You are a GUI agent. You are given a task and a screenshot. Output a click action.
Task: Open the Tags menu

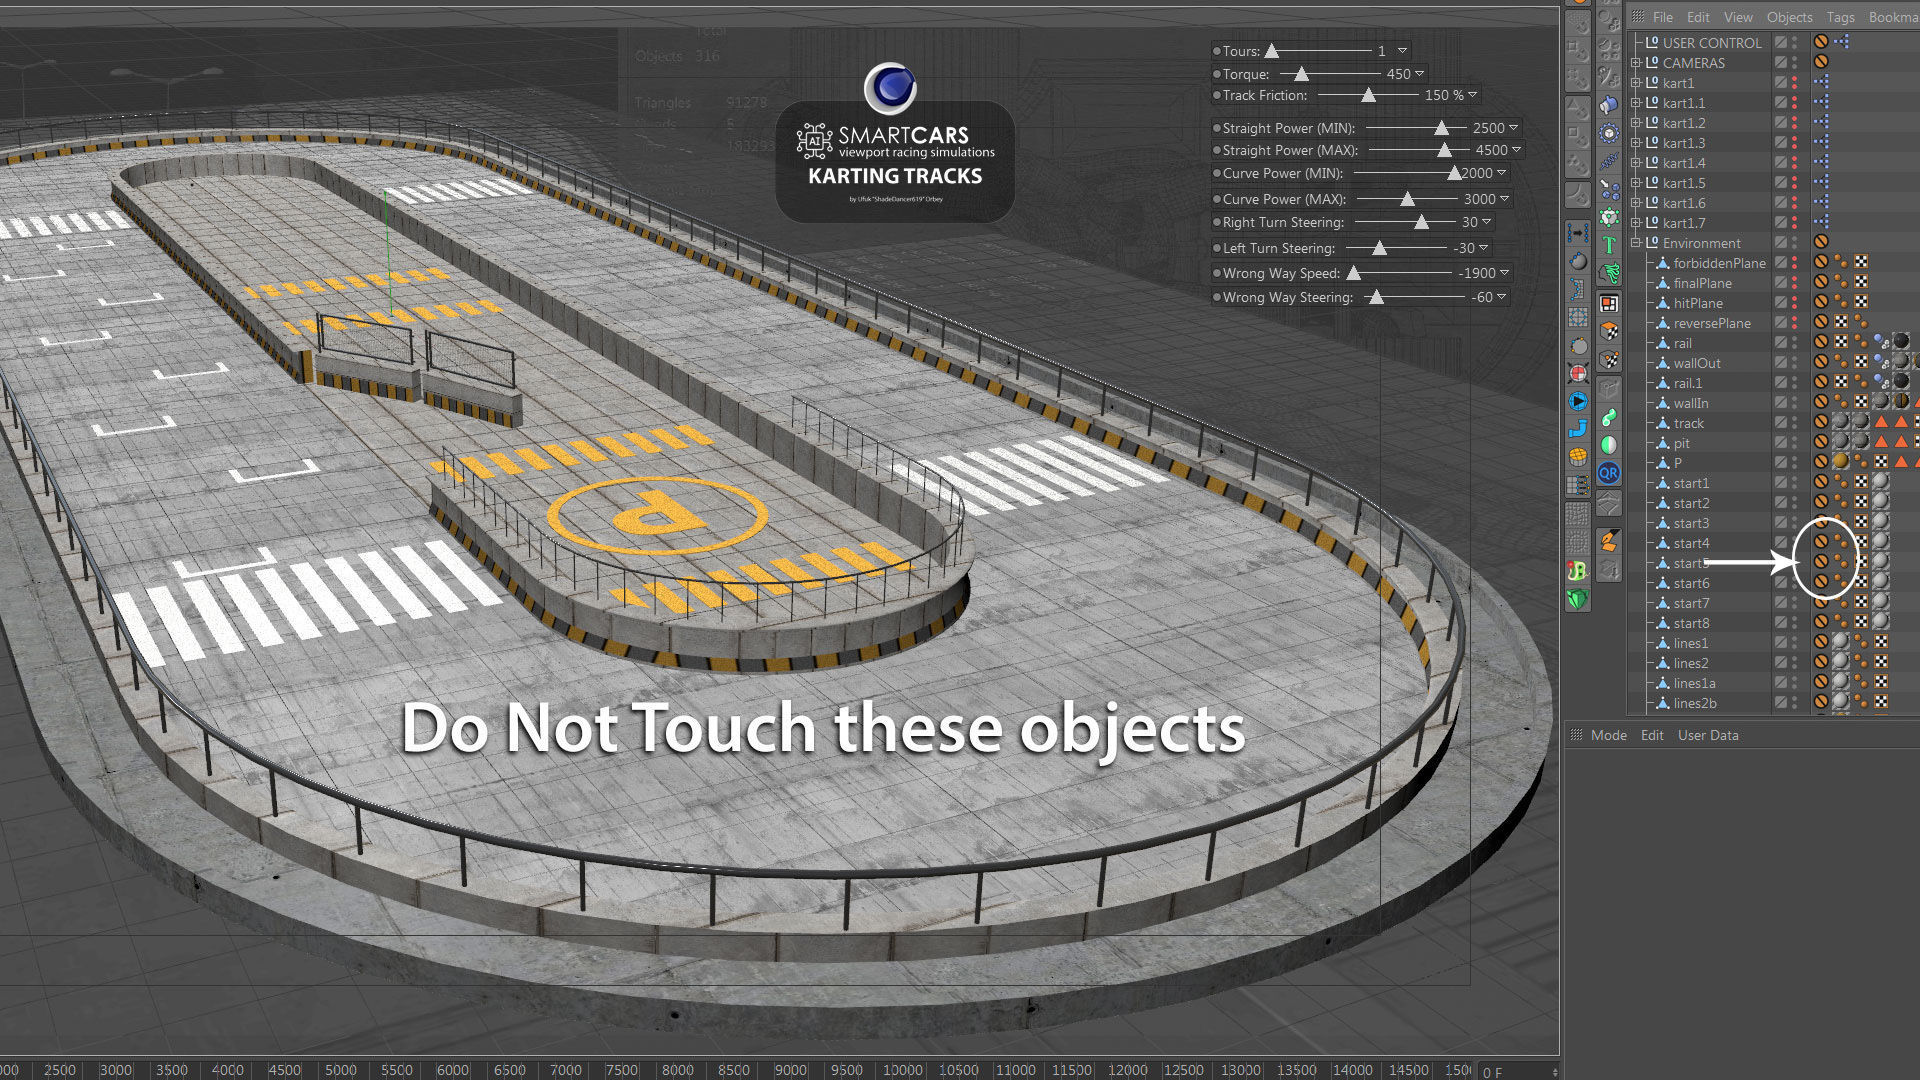(x=1840, y=17)
